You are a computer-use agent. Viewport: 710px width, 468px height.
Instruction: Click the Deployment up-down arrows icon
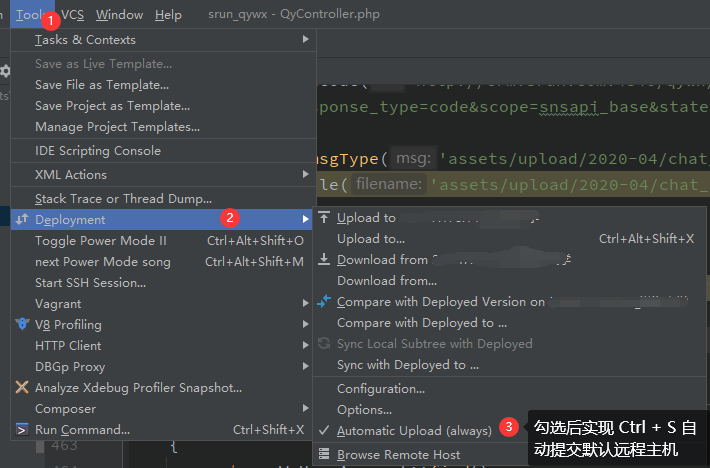tap(22, 220)
